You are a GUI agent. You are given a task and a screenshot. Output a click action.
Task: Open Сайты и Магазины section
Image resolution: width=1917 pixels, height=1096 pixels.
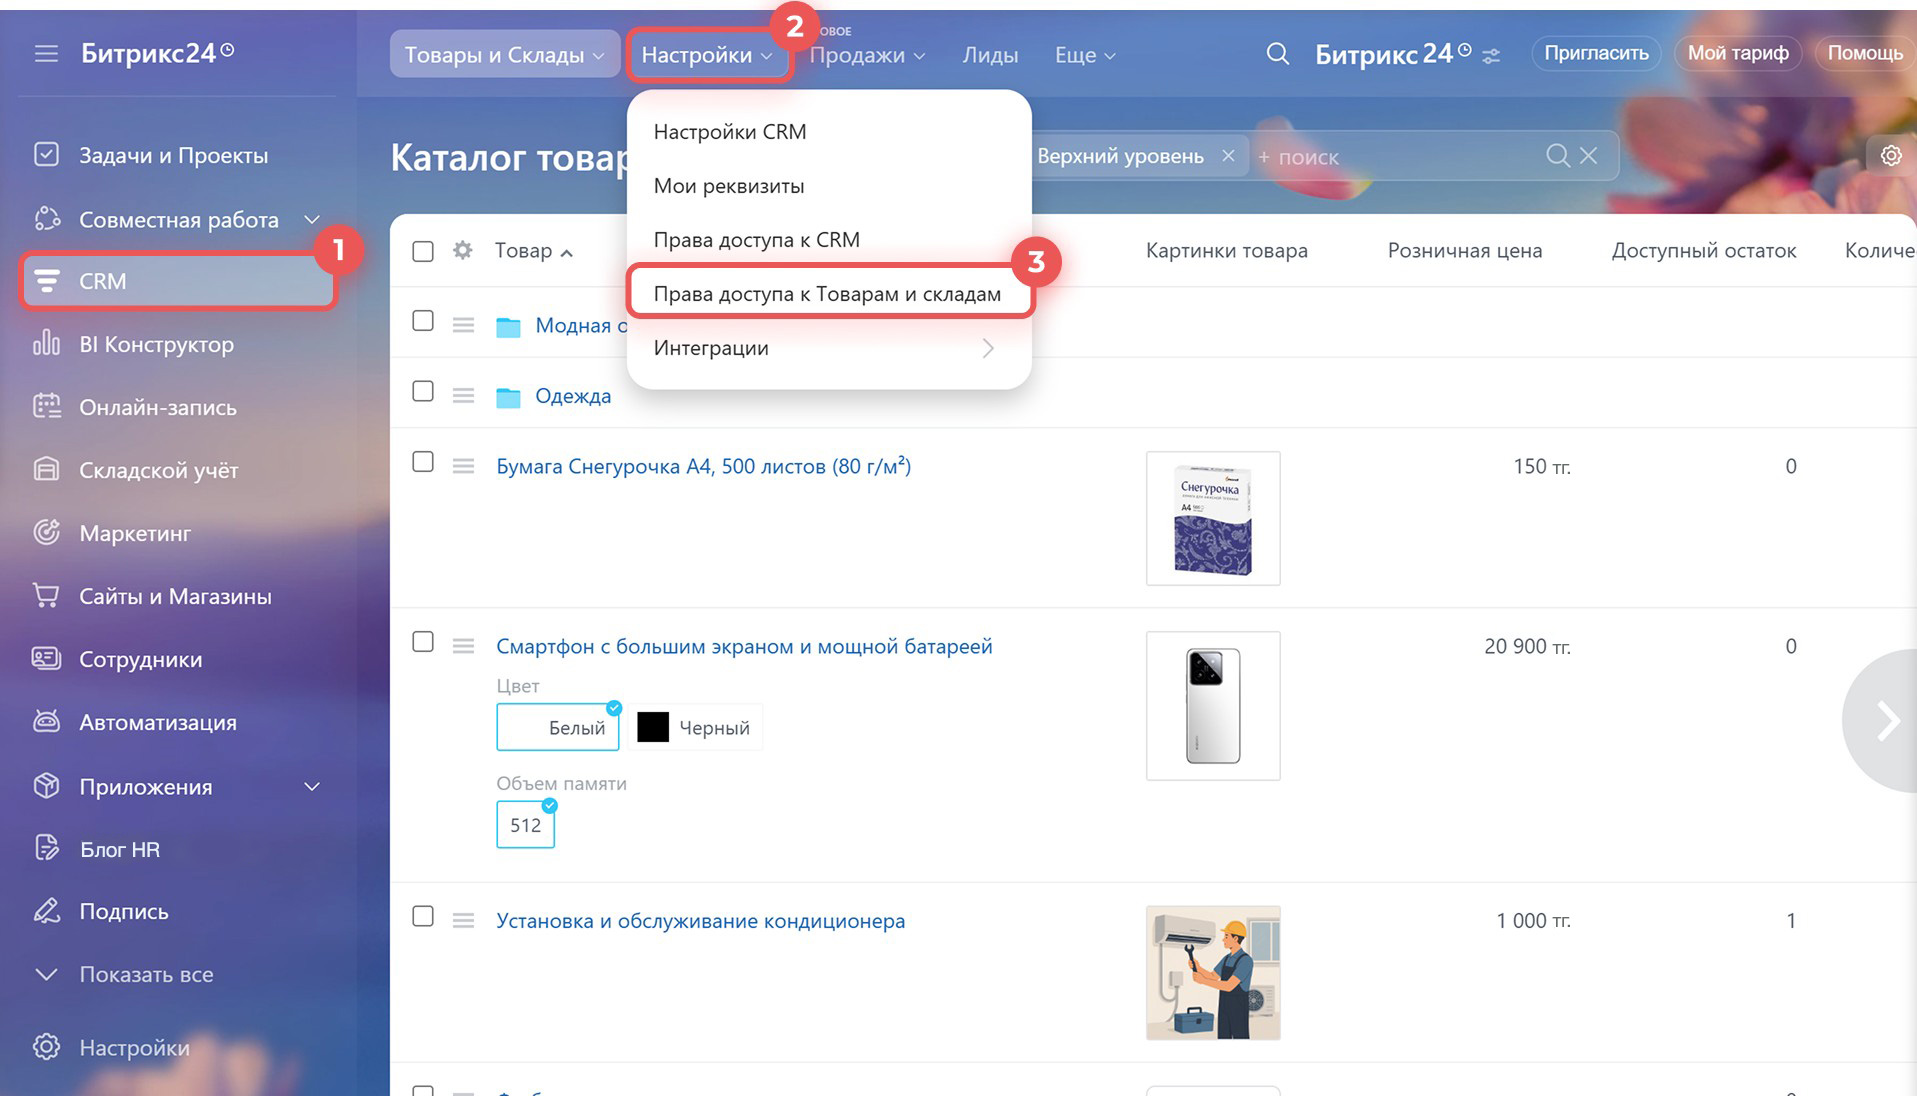point(175,597)
